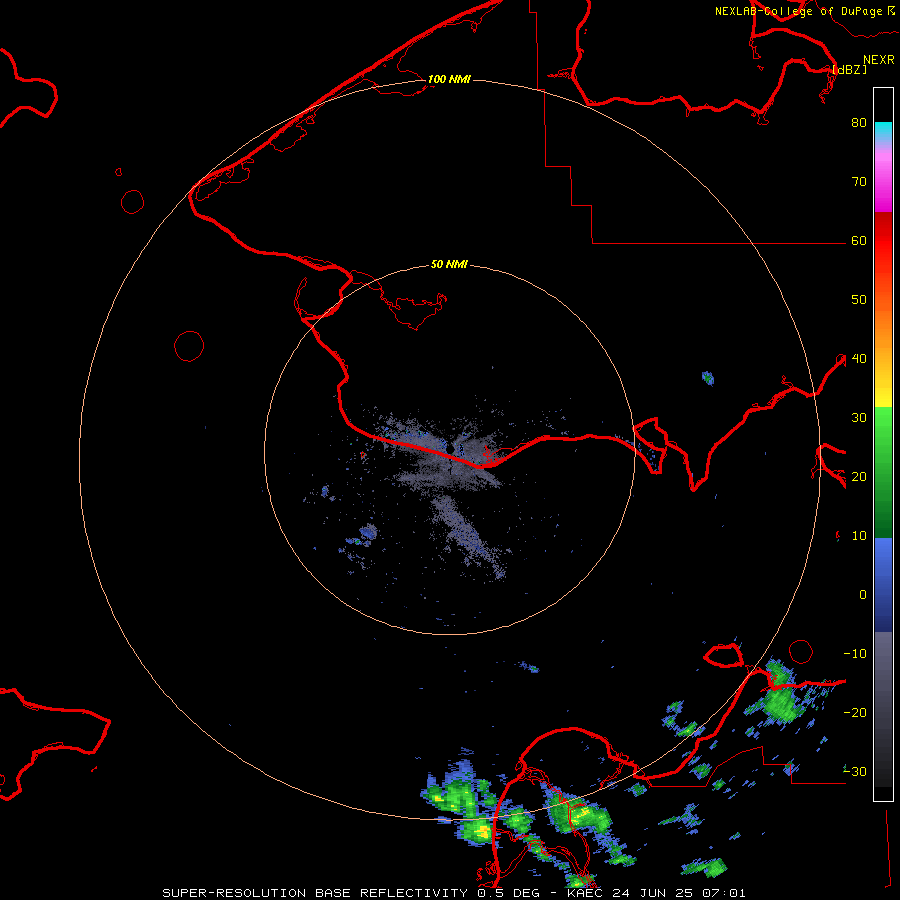This screenshot has width=900, height=900.
Task: Click the 50 value on the dBZ scale
Action: pos(859,300)
